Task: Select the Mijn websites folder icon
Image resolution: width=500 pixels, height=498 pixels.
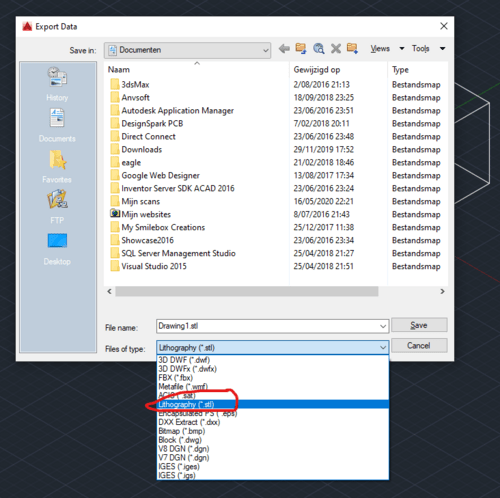Action: click(x=115, y=213)
